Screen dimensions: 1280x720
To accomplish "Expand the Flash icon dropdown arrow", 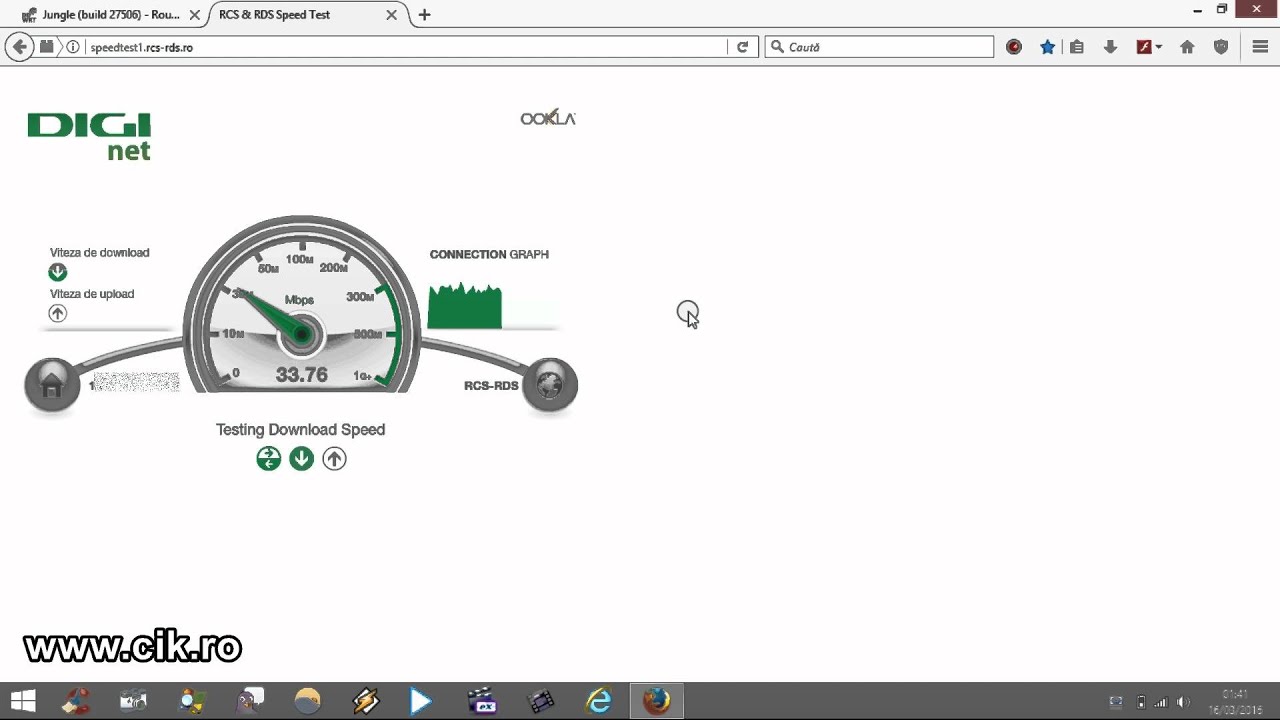I will (1159, 47).
